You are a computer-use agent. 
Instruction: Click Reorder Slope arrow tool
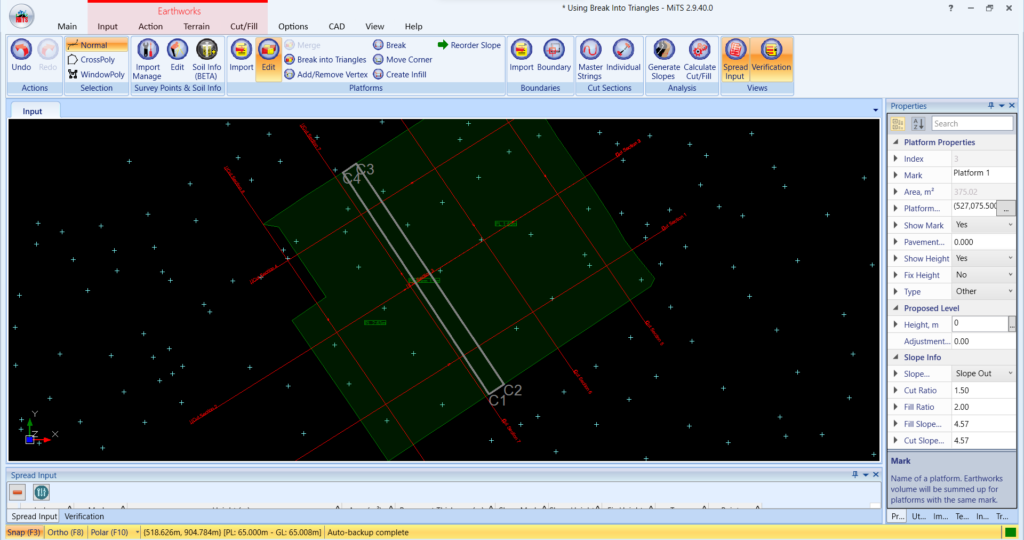[x=469, y=45]
